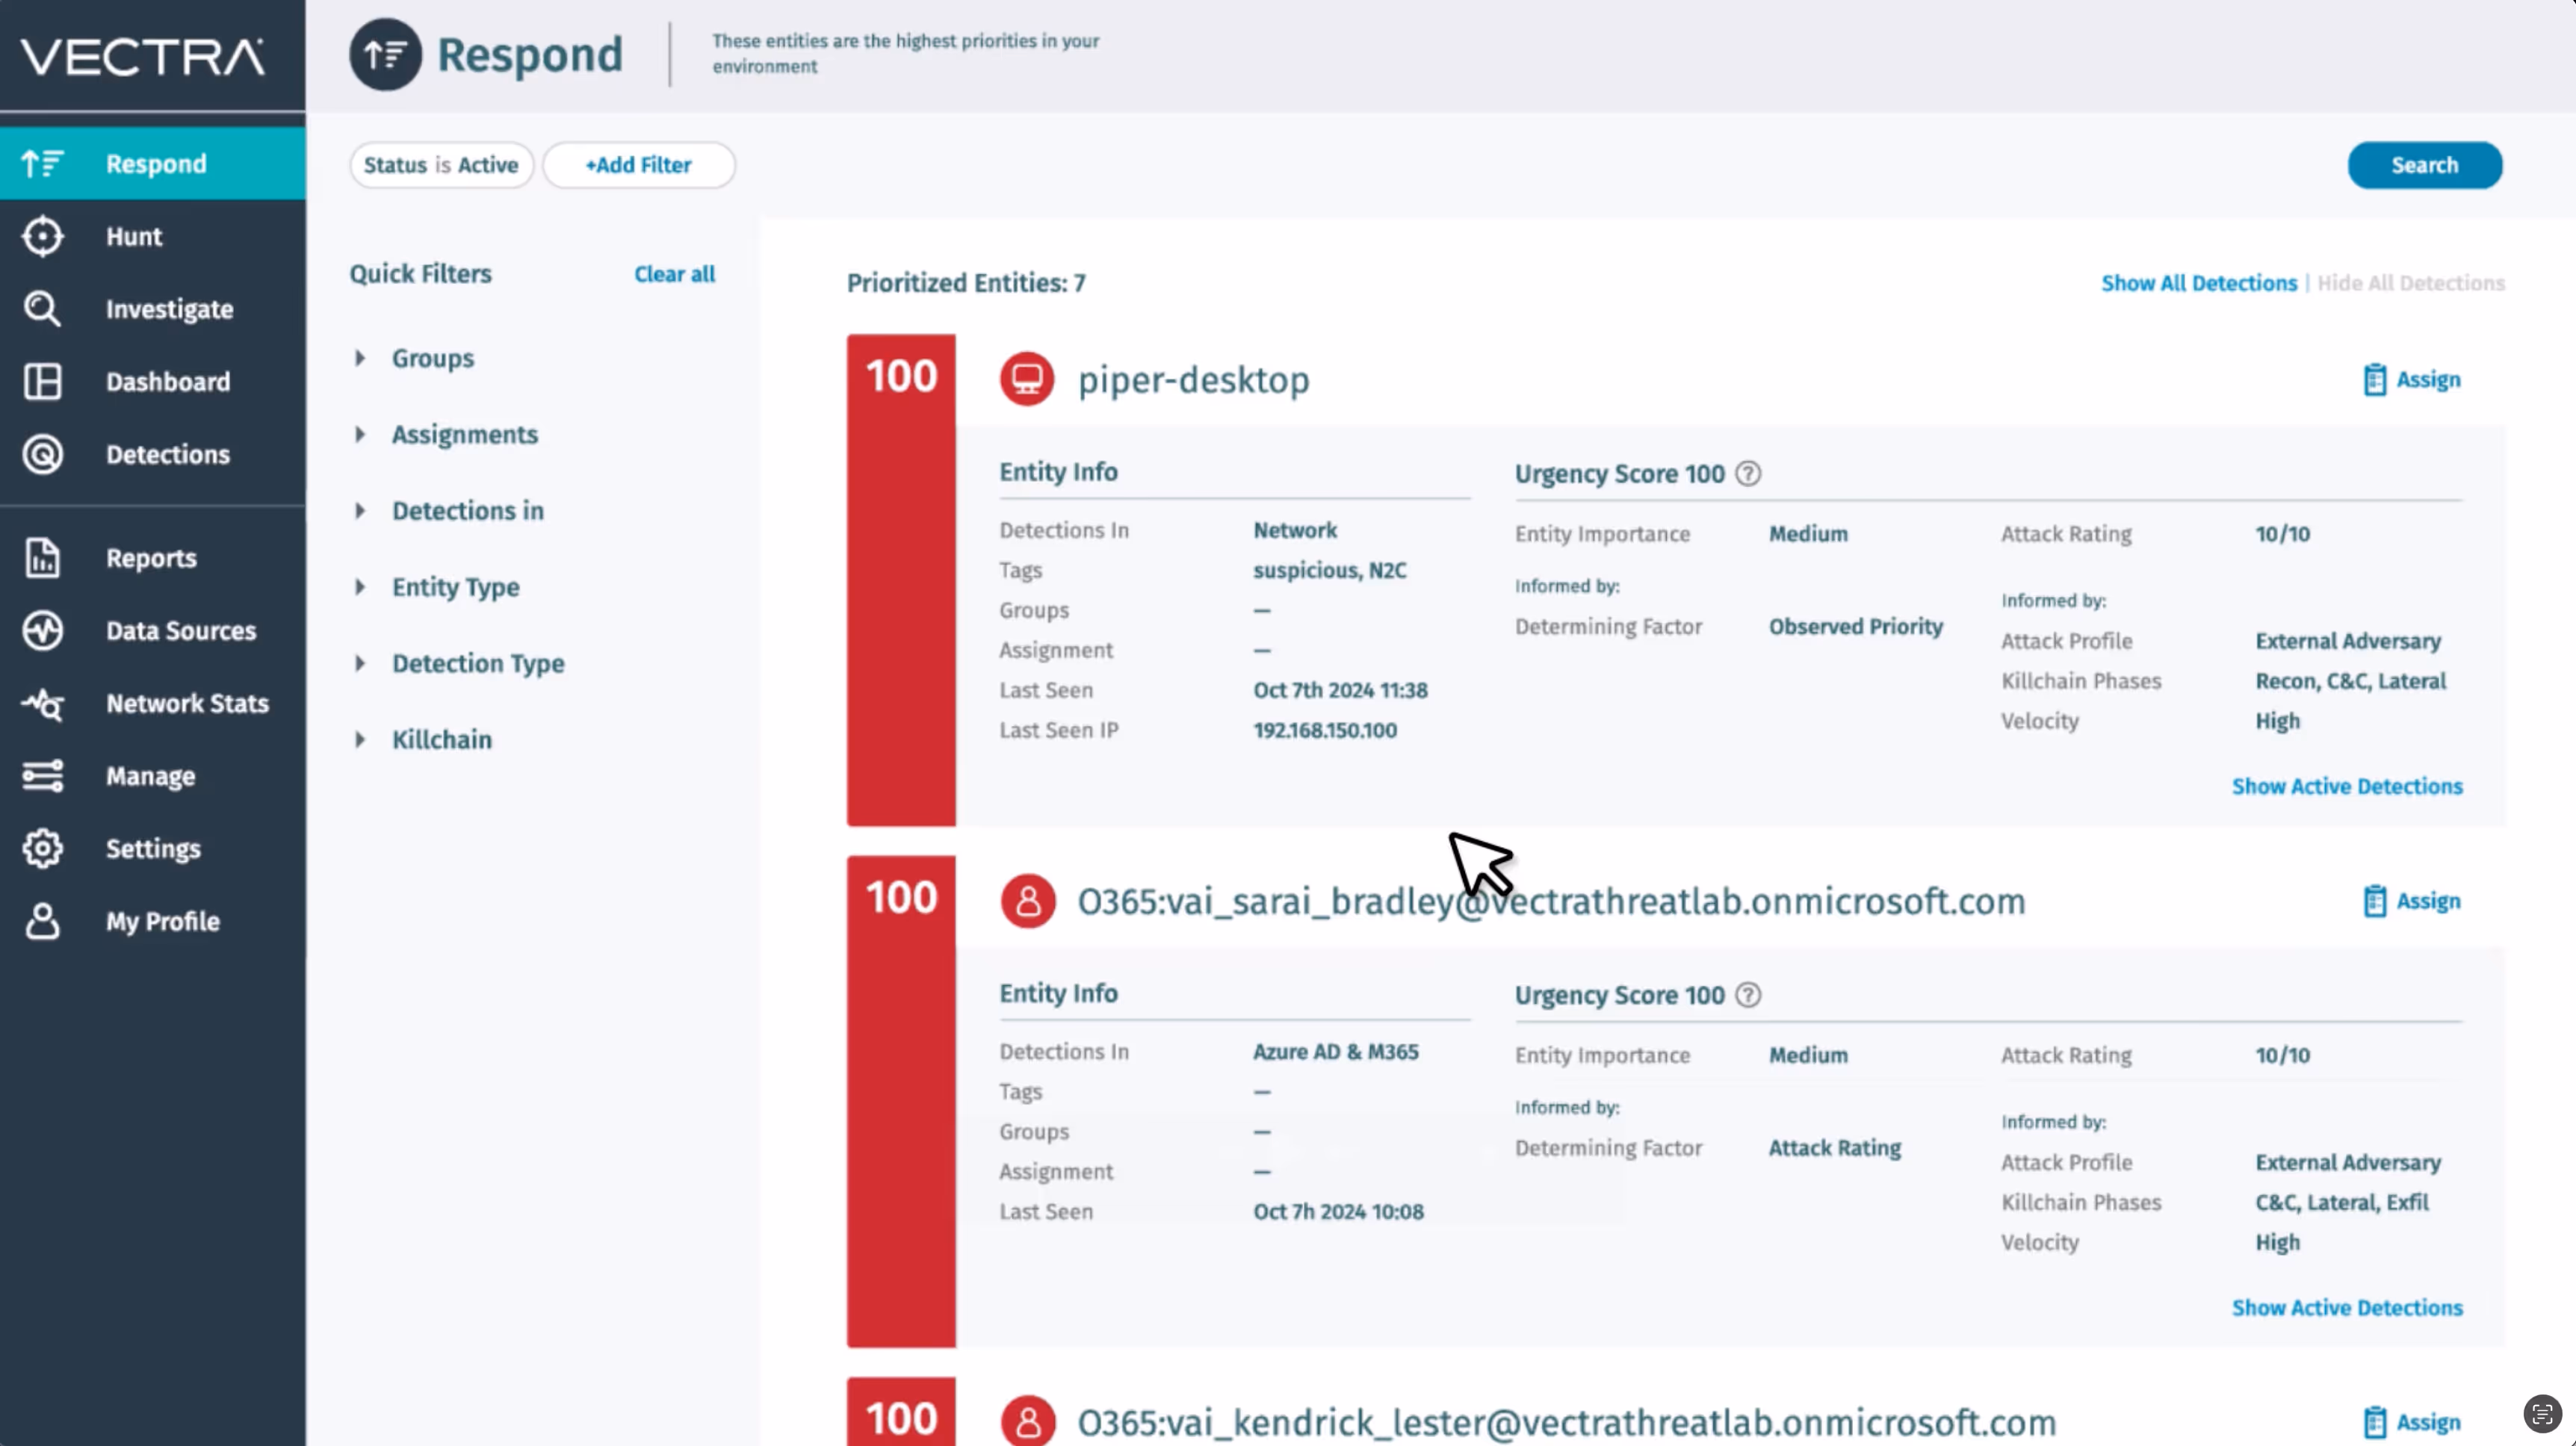Click piper-desktop host entity icon
2576x1446 pixels.
tap(1027, 380)
